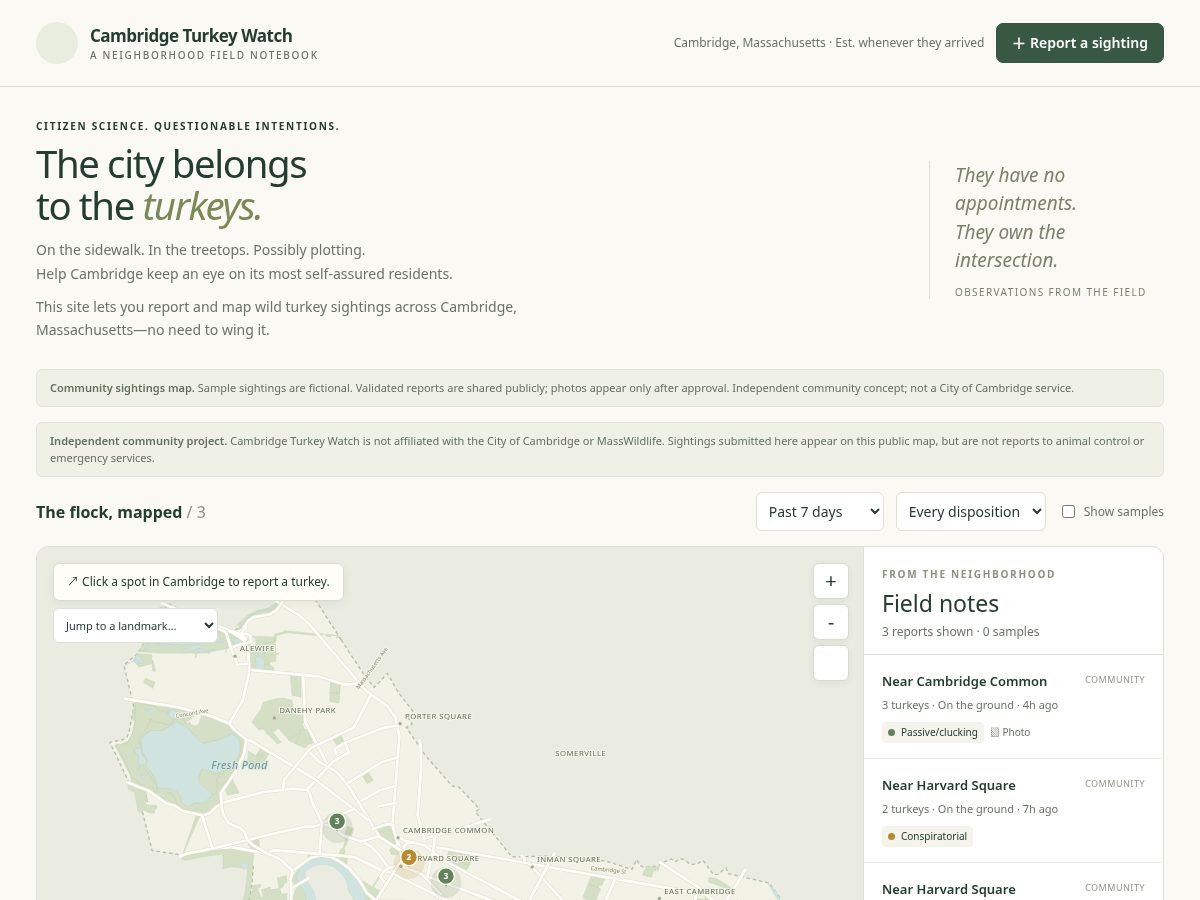This screenshot has height=900, width=1200.
Task: Click the Alewife label on the map
Action: point(257,648)
